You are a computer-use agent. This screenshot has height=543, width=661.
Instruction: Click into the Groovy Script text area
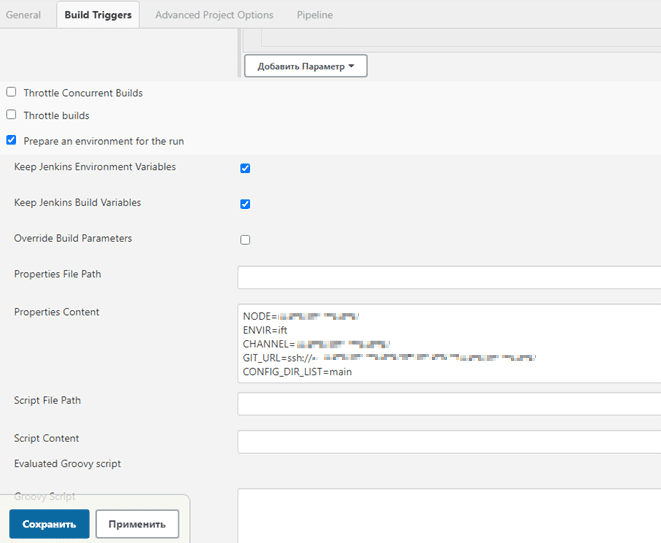coord(448,515)
